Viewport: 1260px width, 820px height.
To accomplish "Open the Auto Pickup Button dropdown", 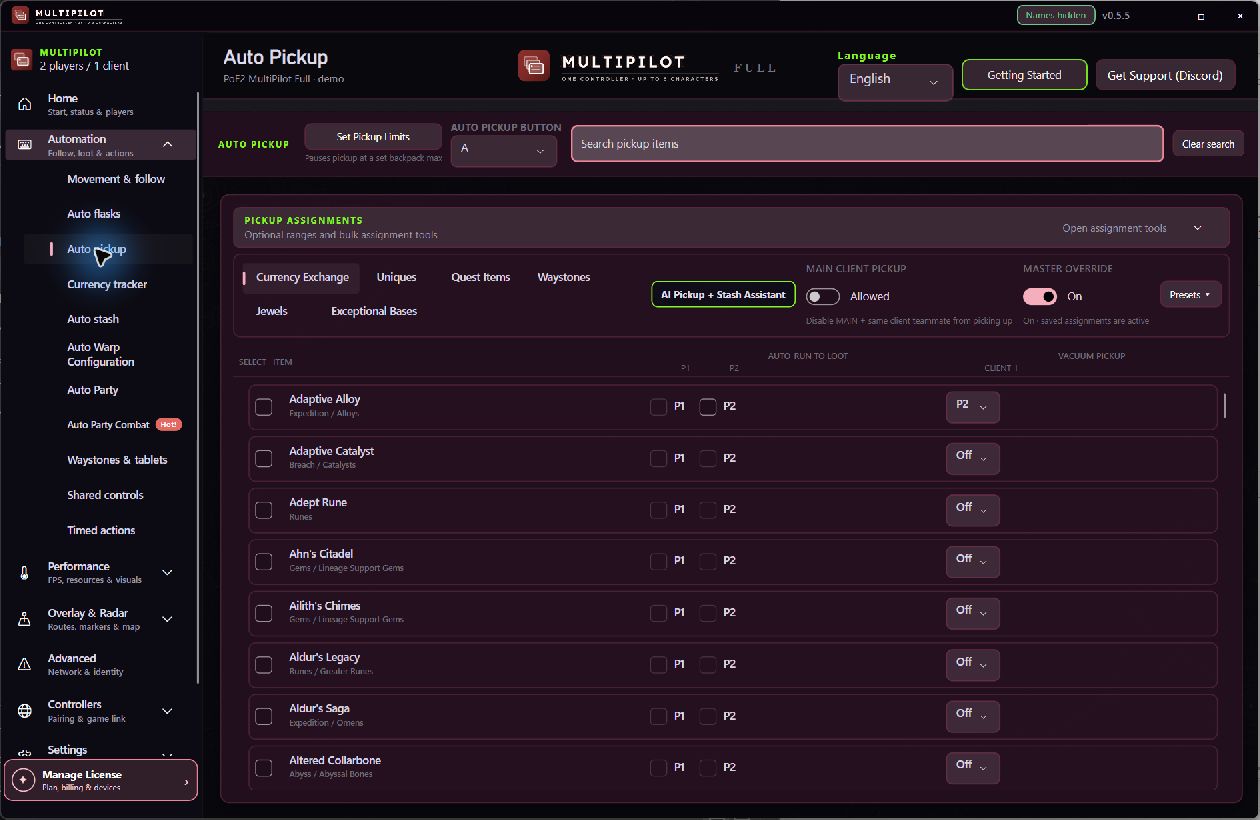I will [503, 150].
